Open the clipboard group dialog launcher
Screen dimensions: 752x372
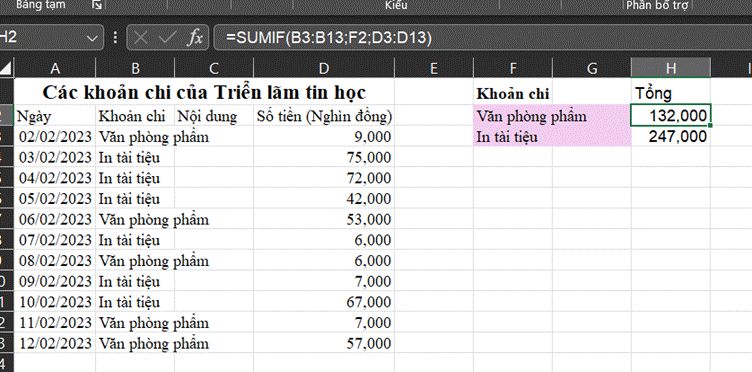point(96,5)
